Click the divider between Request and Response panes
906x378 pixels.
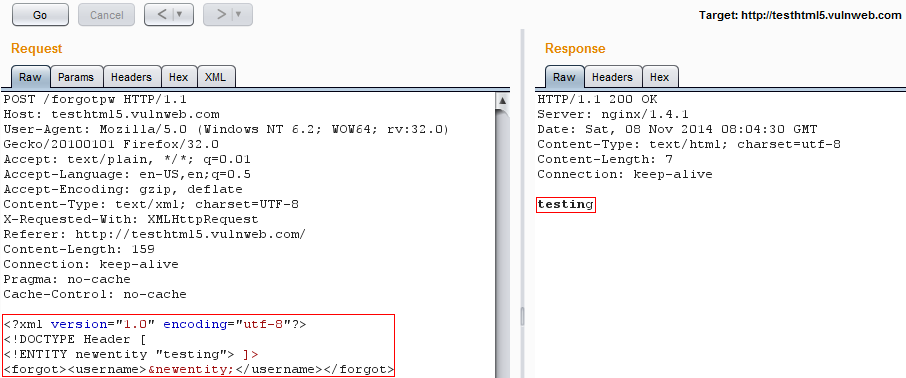[x=522, y=202]
